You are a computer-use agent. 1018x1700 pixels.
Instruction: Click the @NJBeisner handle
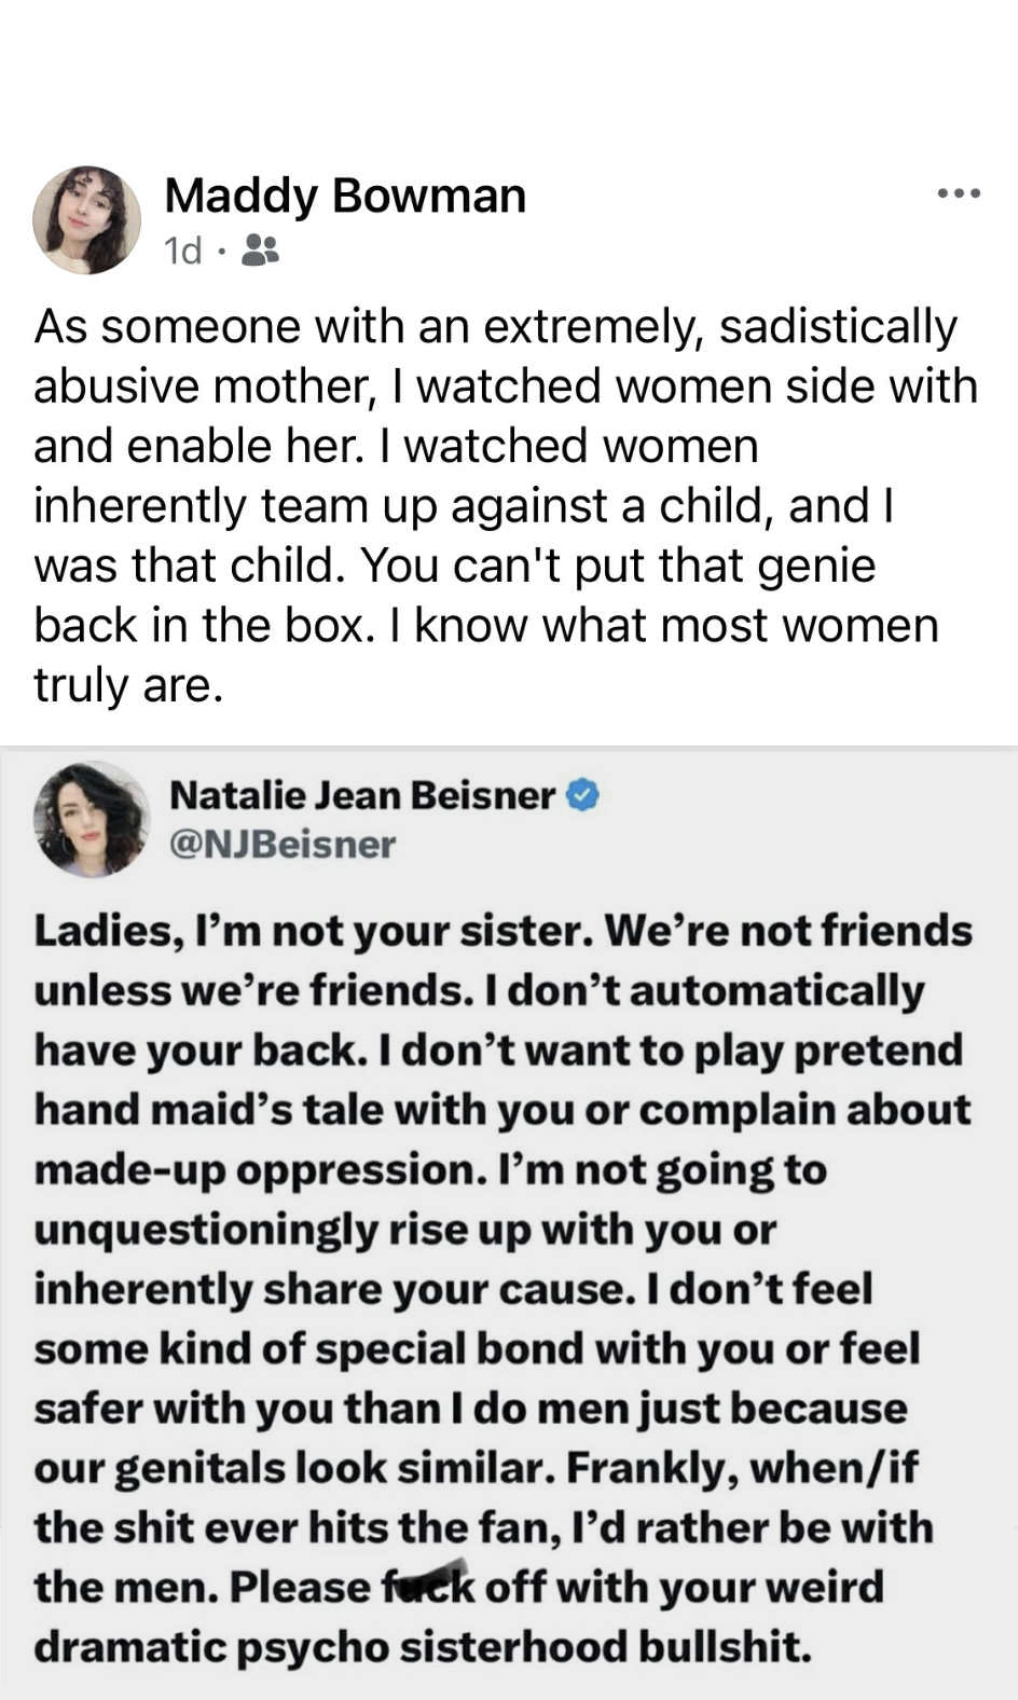pyautogui.click(x=283, y=845)
